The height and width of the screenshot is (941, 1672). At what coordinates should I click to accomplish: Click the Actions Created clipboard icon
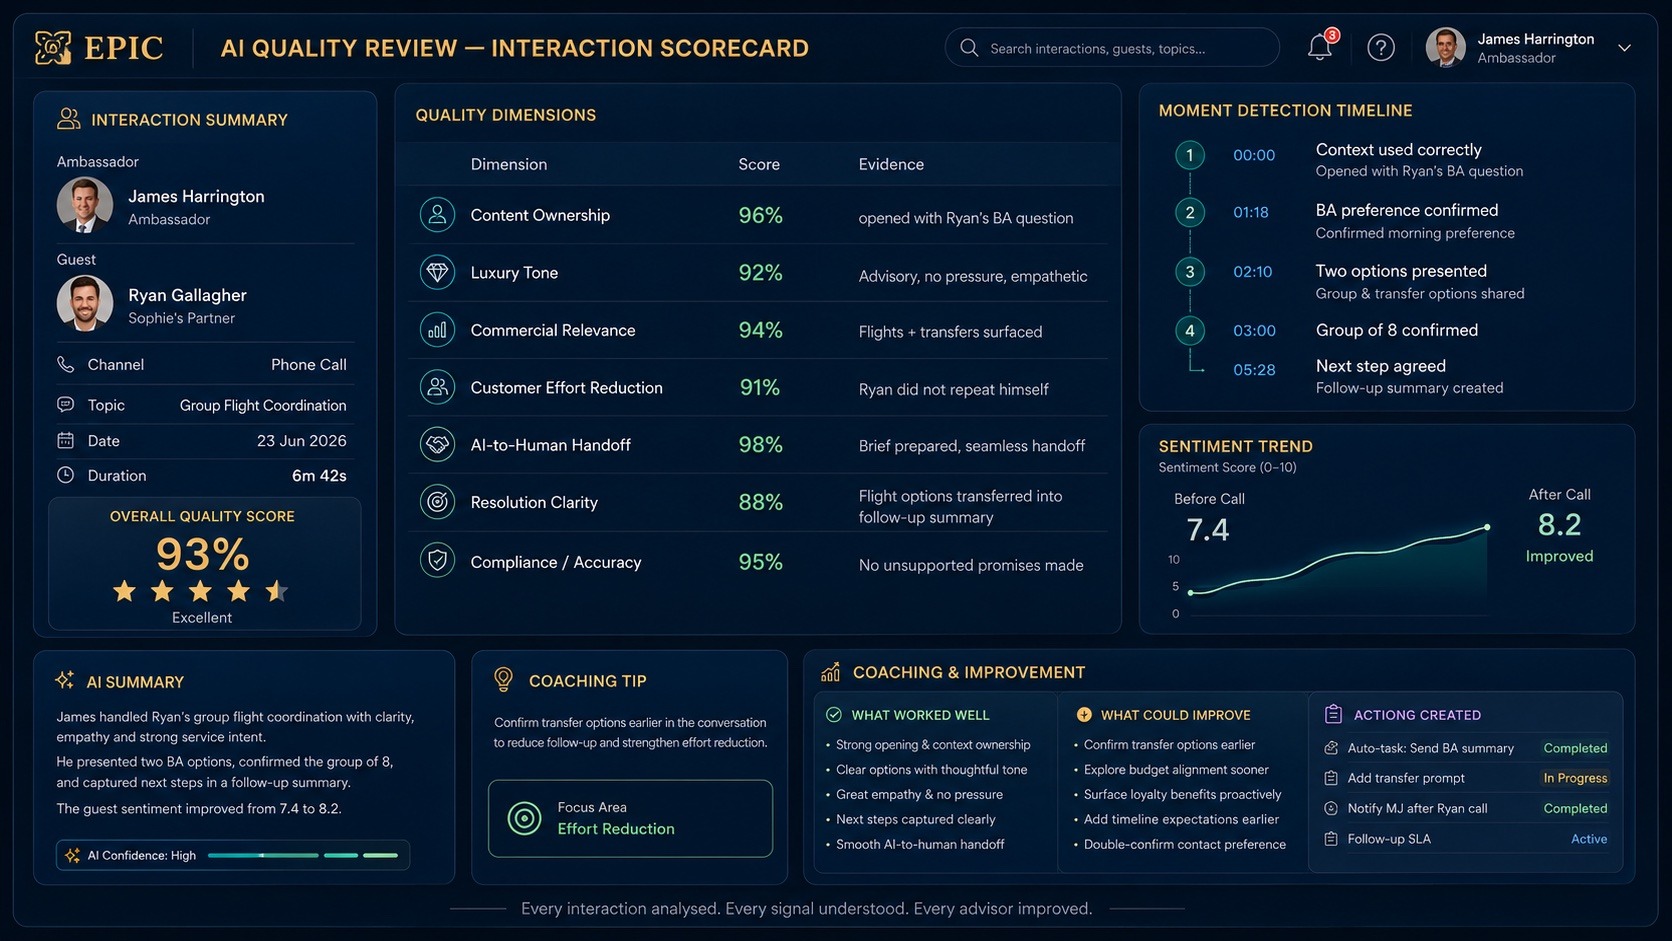[x=1333, y=714]
